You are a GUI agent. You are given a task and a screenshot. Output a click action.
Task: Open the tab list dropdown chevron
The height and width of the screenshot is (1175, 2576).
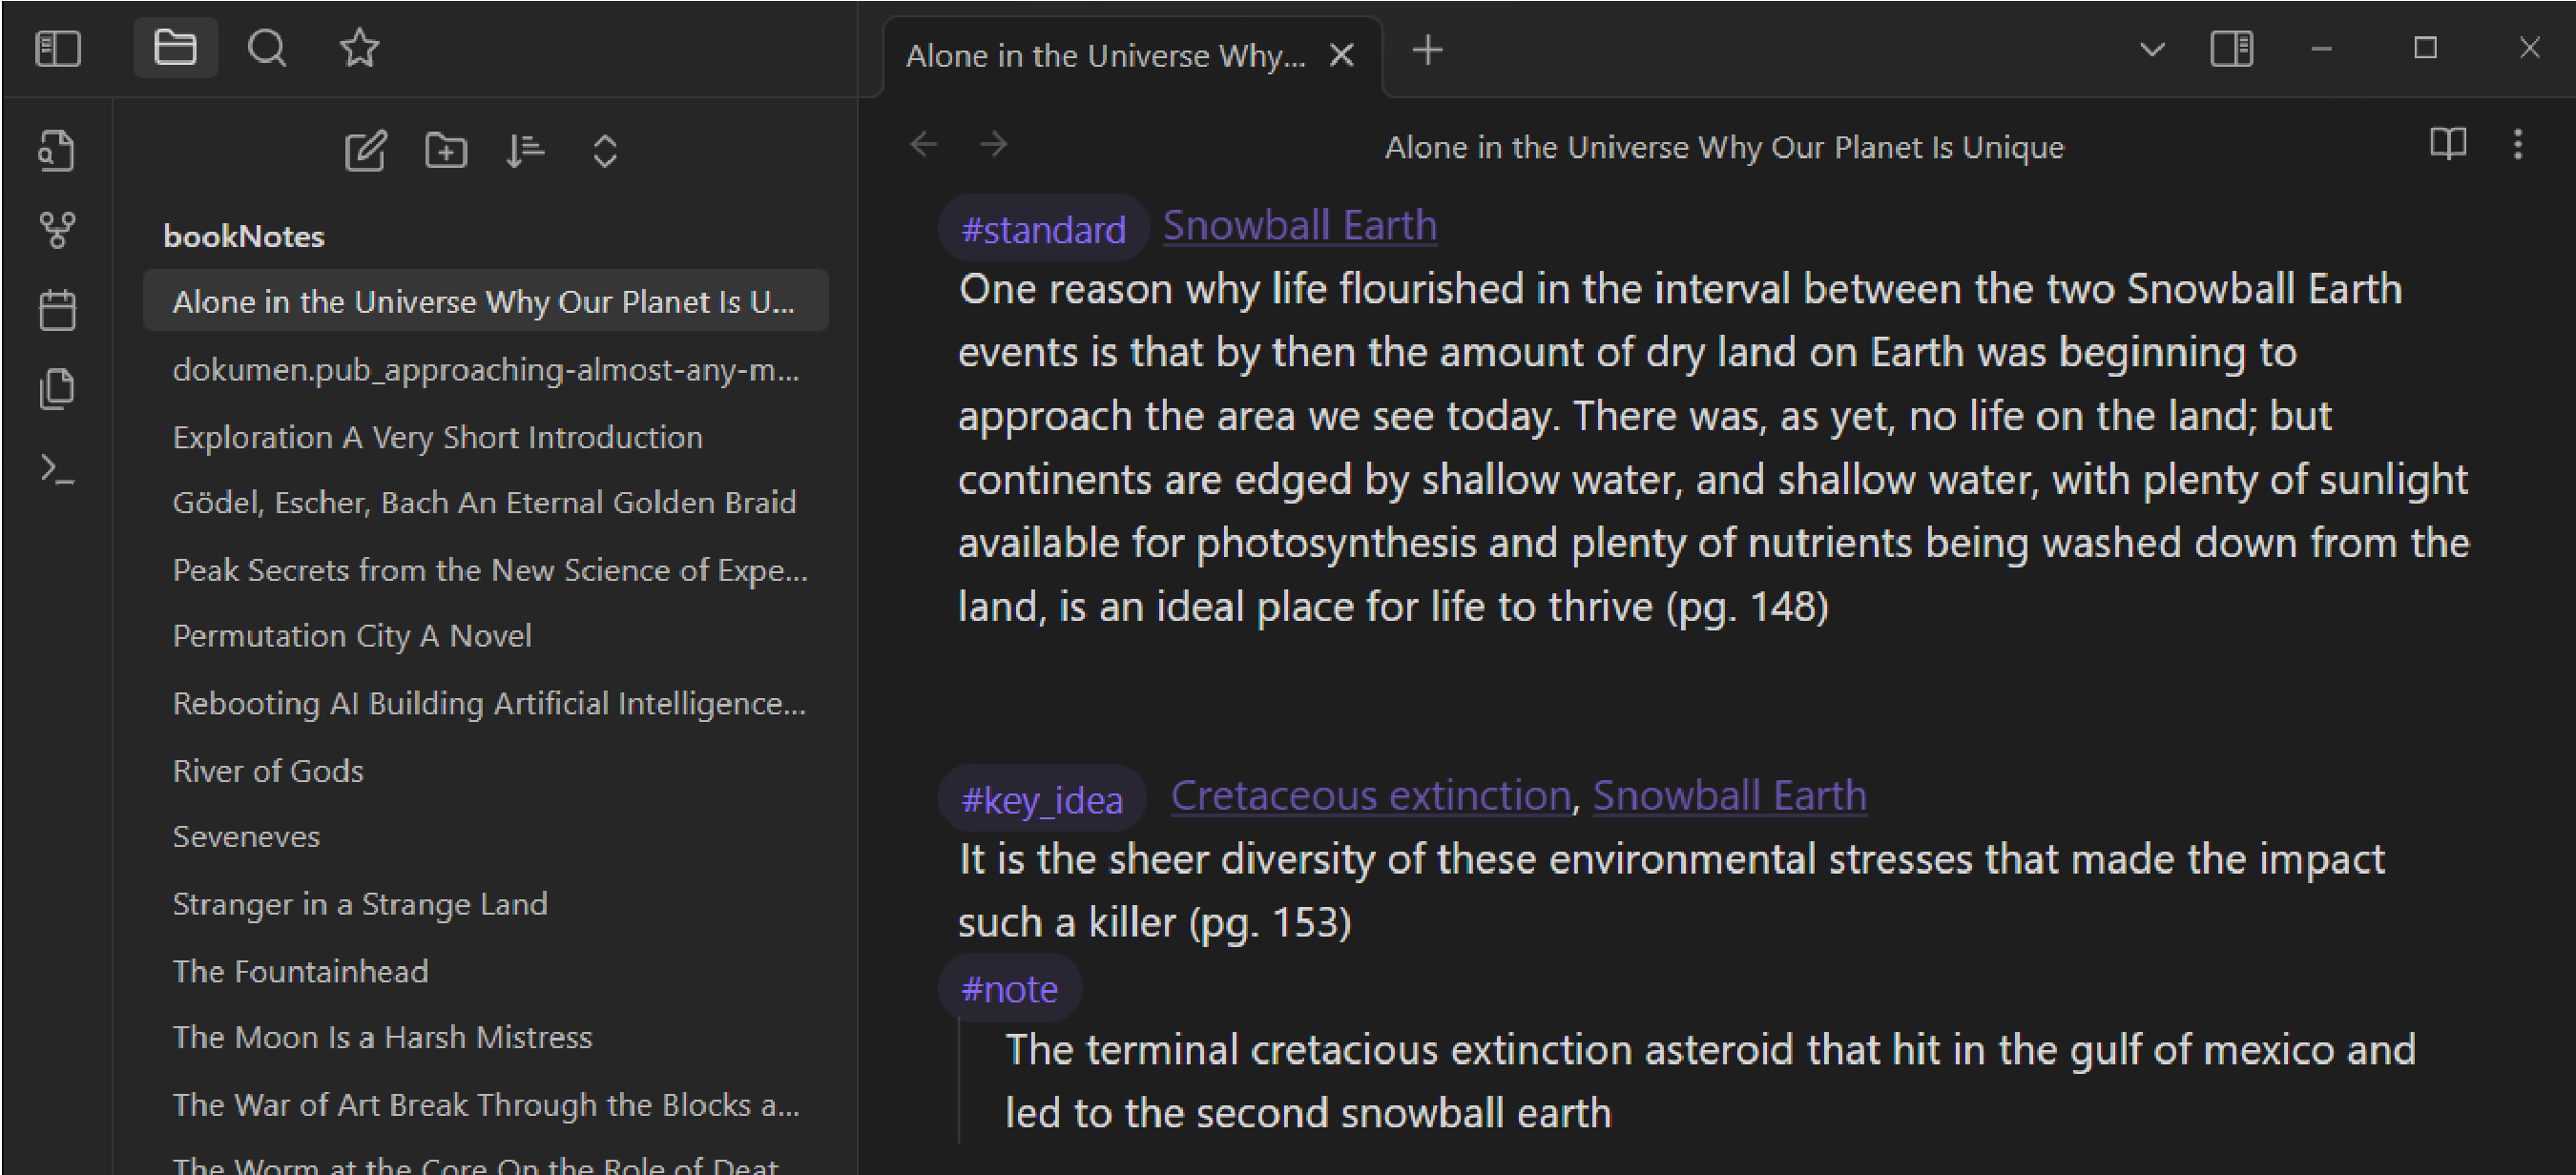(x=2152, y=48)
